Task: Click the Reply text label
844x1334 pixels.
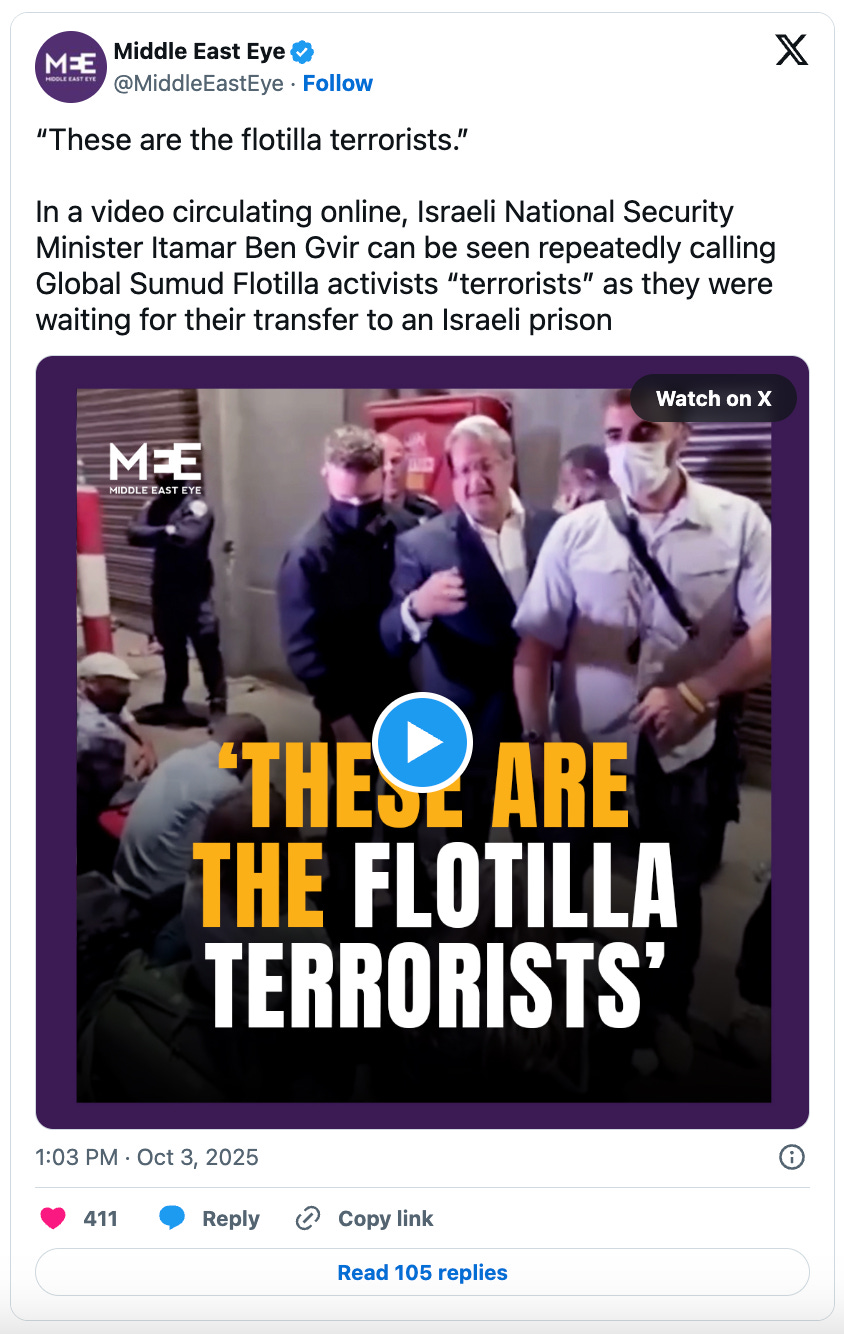Action: [231, 1218]
